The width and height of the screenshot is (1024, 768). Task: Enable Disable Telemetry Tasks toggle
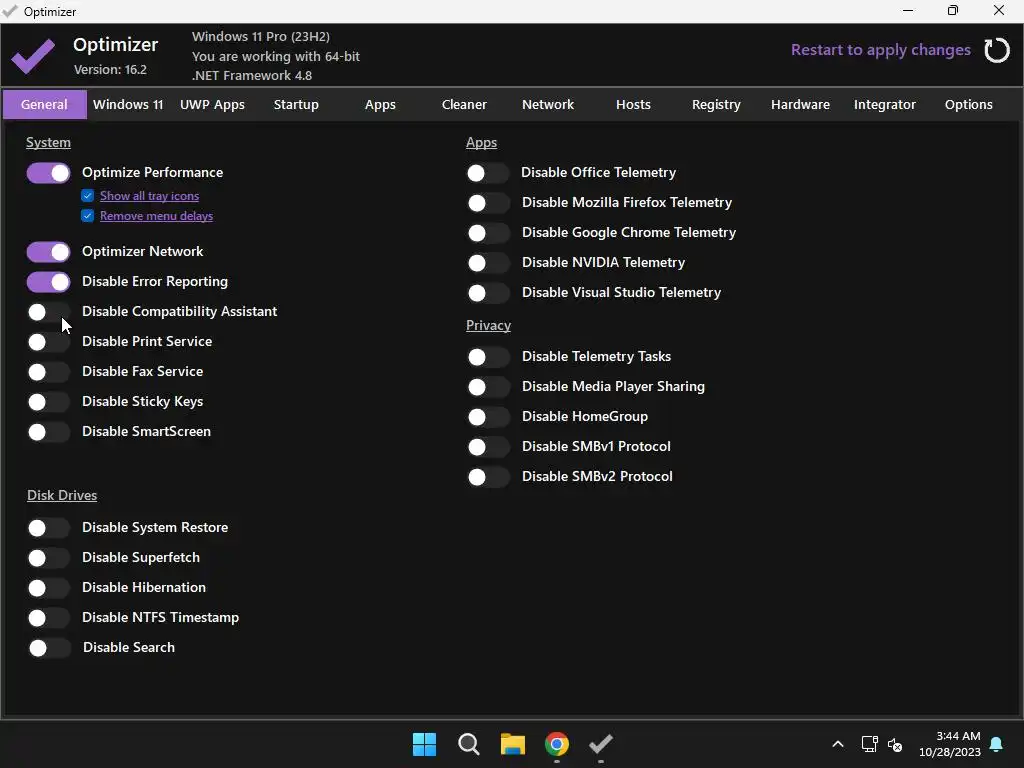(488, 357)
